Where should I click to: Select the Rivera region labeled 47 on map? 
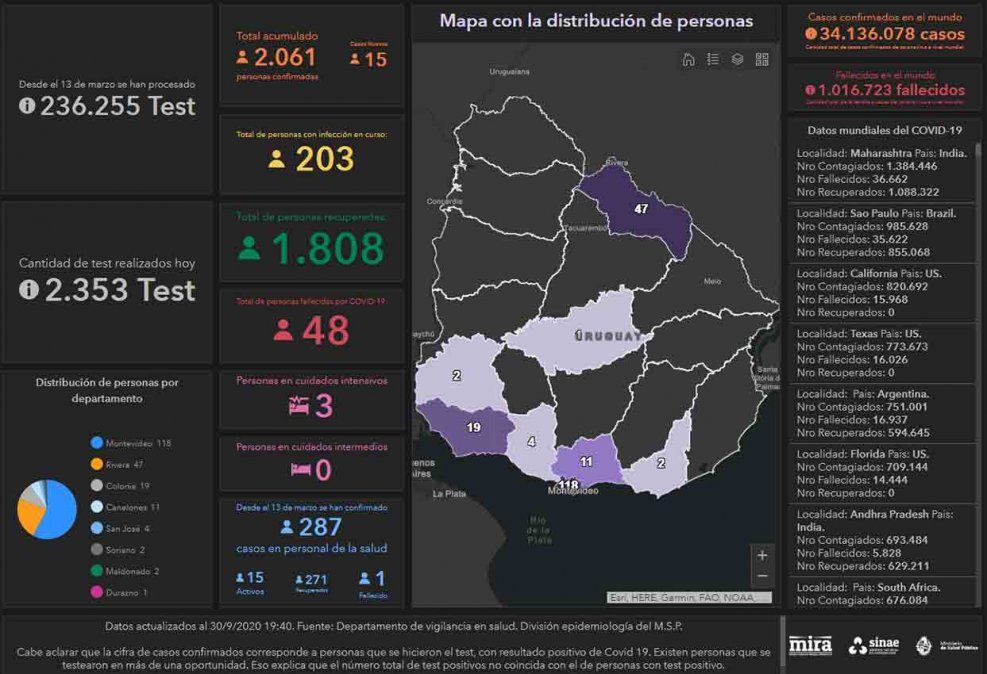(x=641, y=208)
